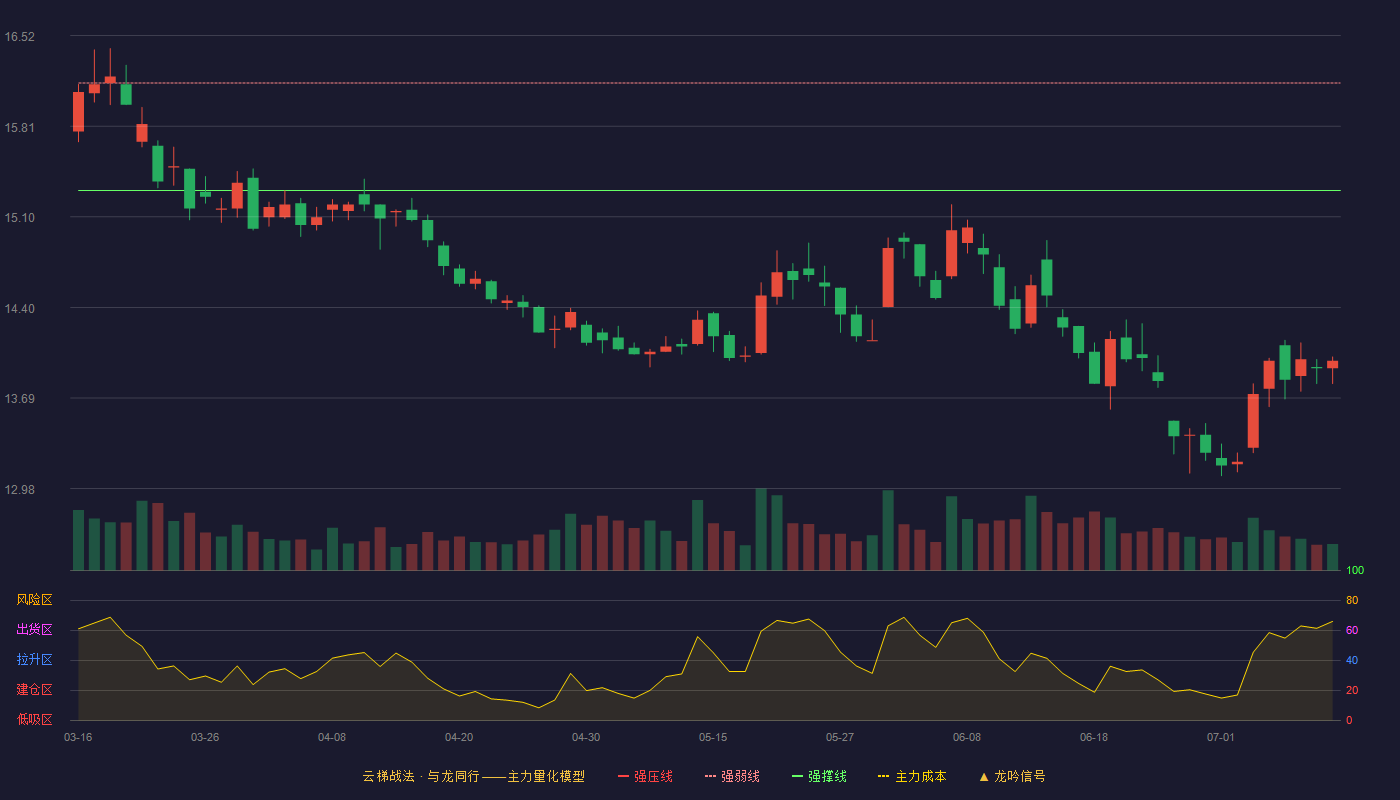Viewport: 1400px width, 800px height.
Task: Click the 04-08 date label
Action: 332,737
